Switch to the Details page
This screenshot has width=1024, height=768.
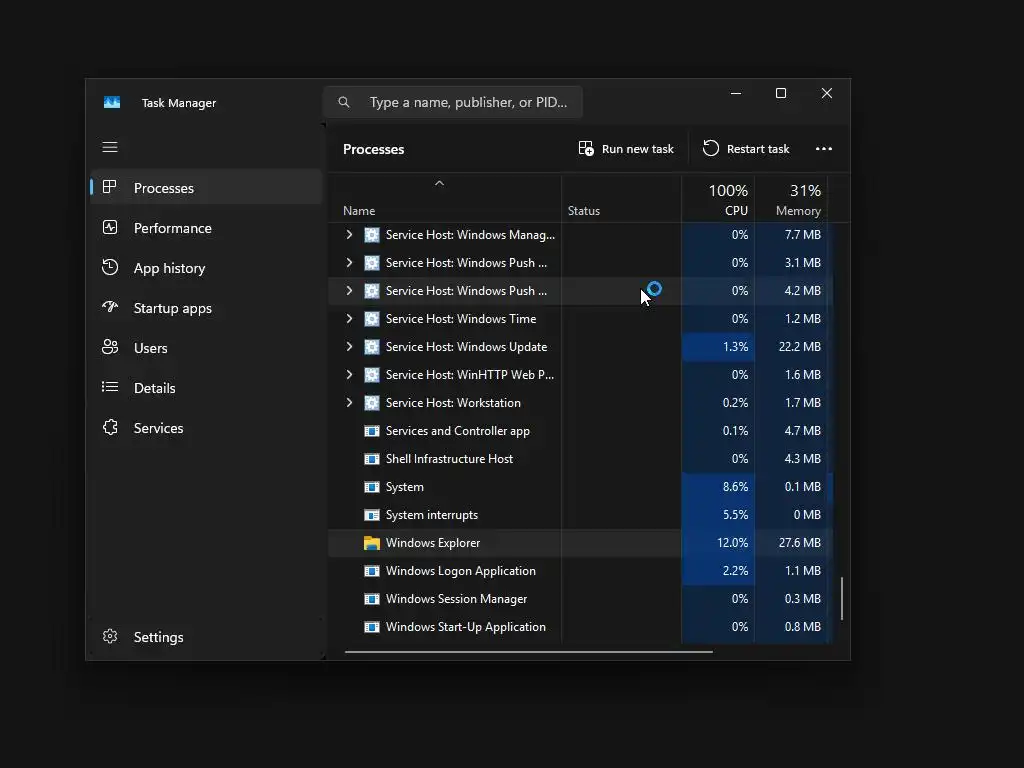pyautogui.click(x=206, y=387)
